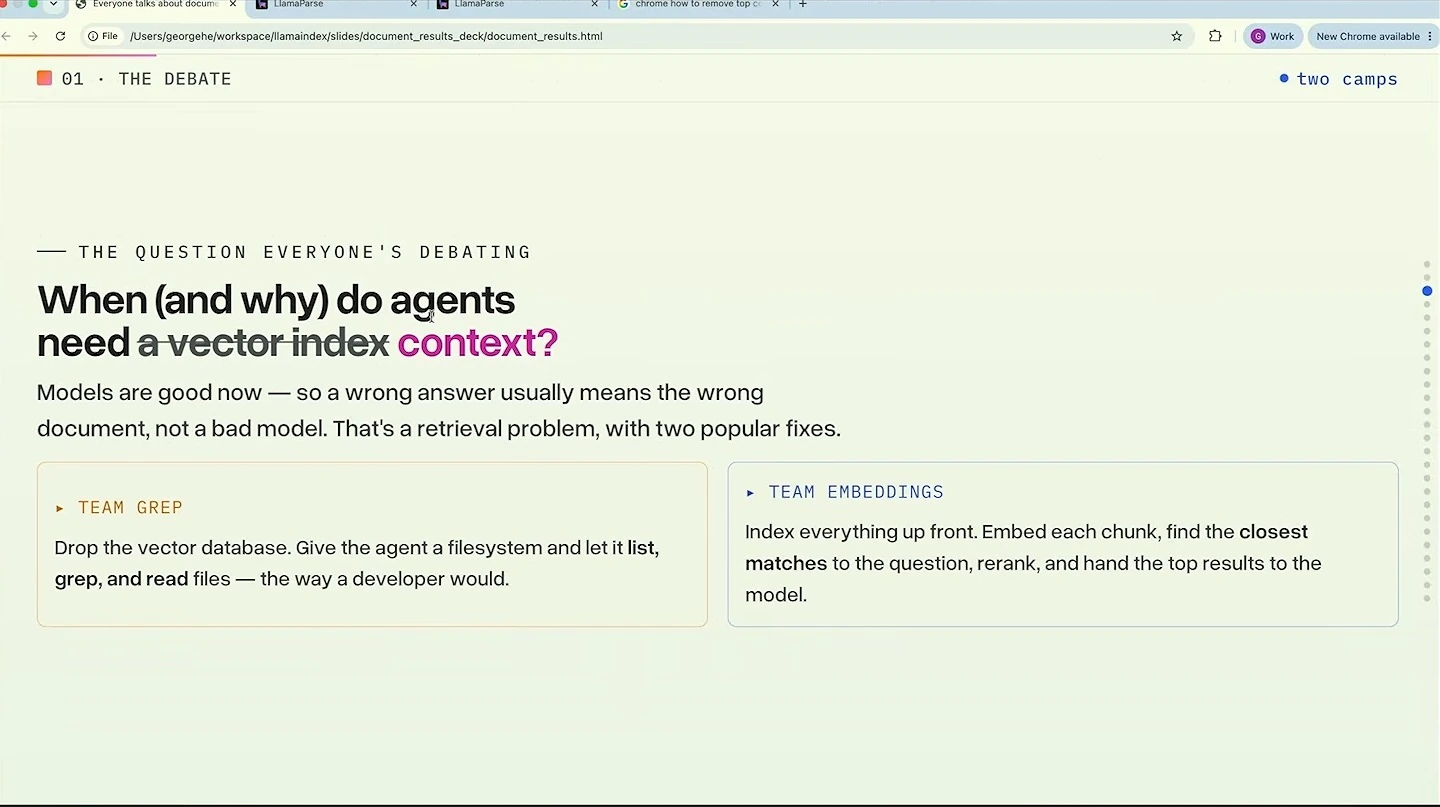
Task: Click the browser forward arrow
Action: pos(33,36)
